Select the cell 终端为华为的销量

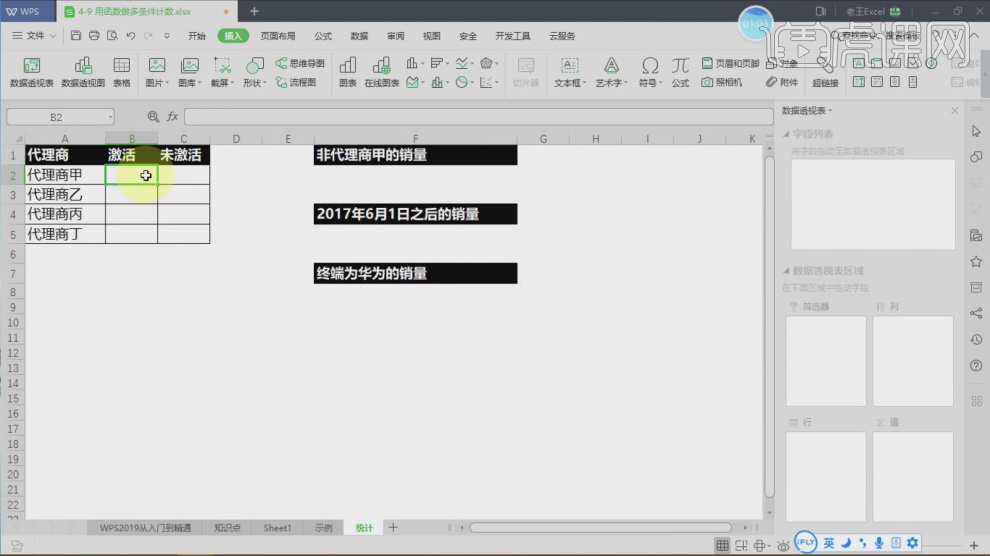pos(415,273)
